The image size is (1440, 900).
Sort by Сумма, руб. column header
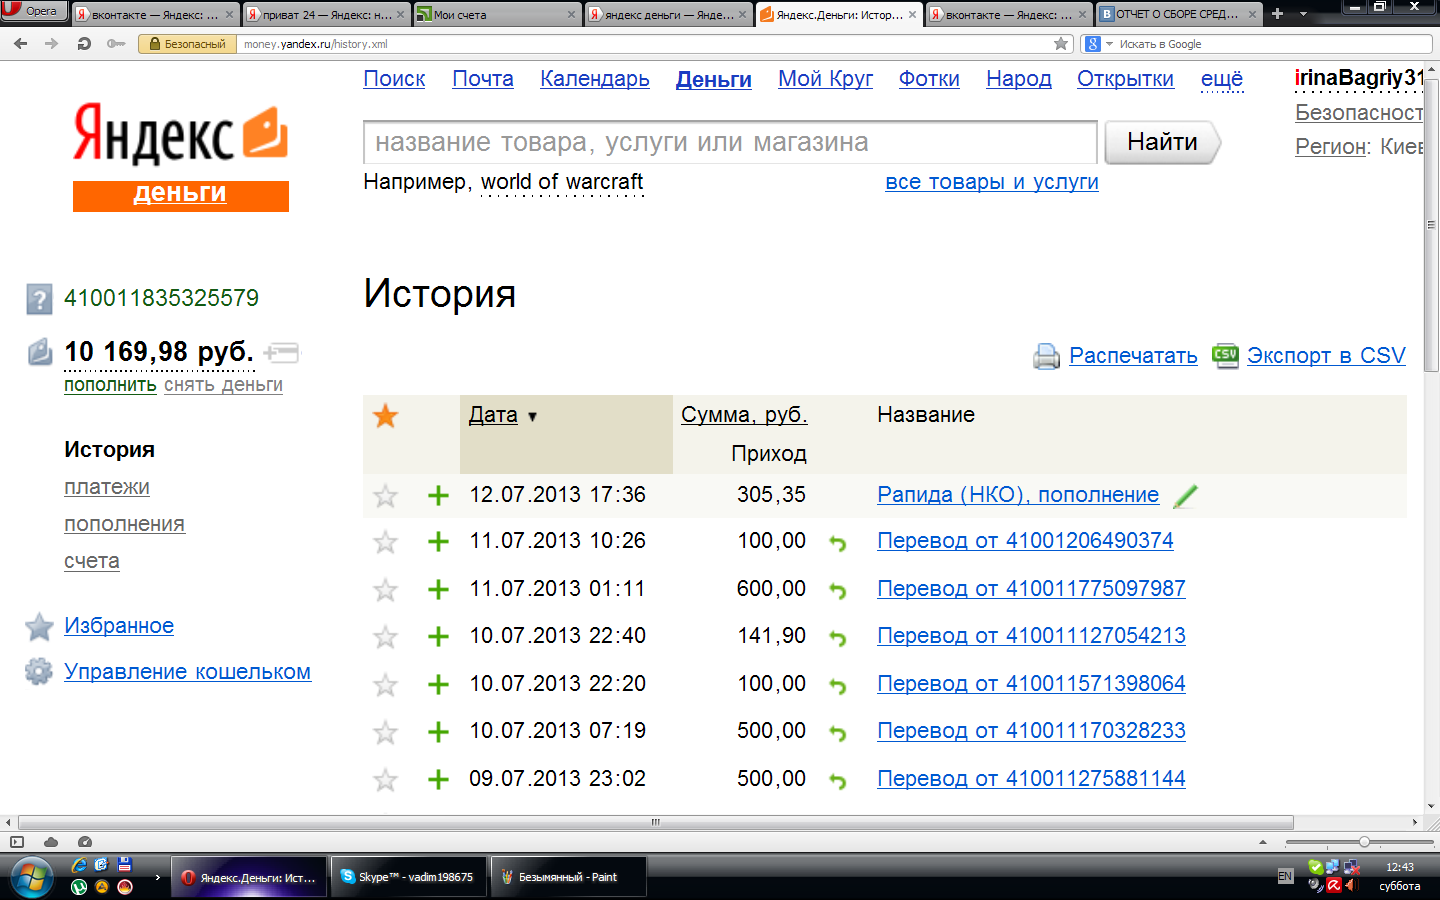click(x=744, y=415)
